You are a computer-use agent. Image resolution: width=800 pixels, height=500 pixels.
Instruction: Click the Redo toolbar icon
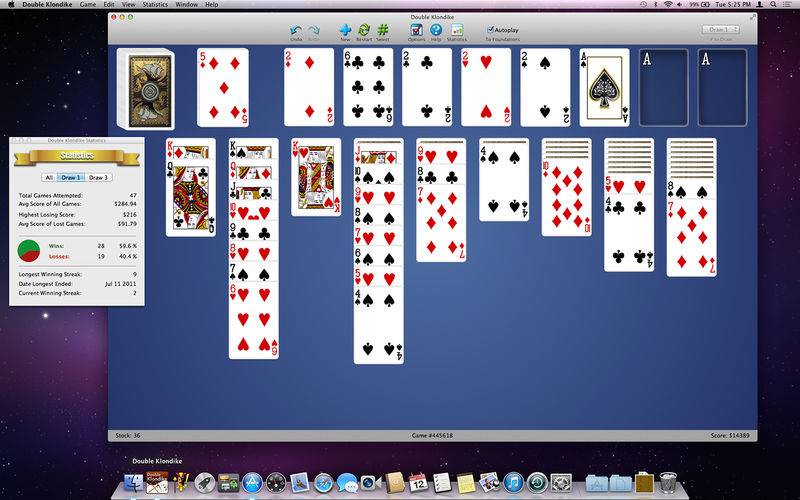coord(314,30)
